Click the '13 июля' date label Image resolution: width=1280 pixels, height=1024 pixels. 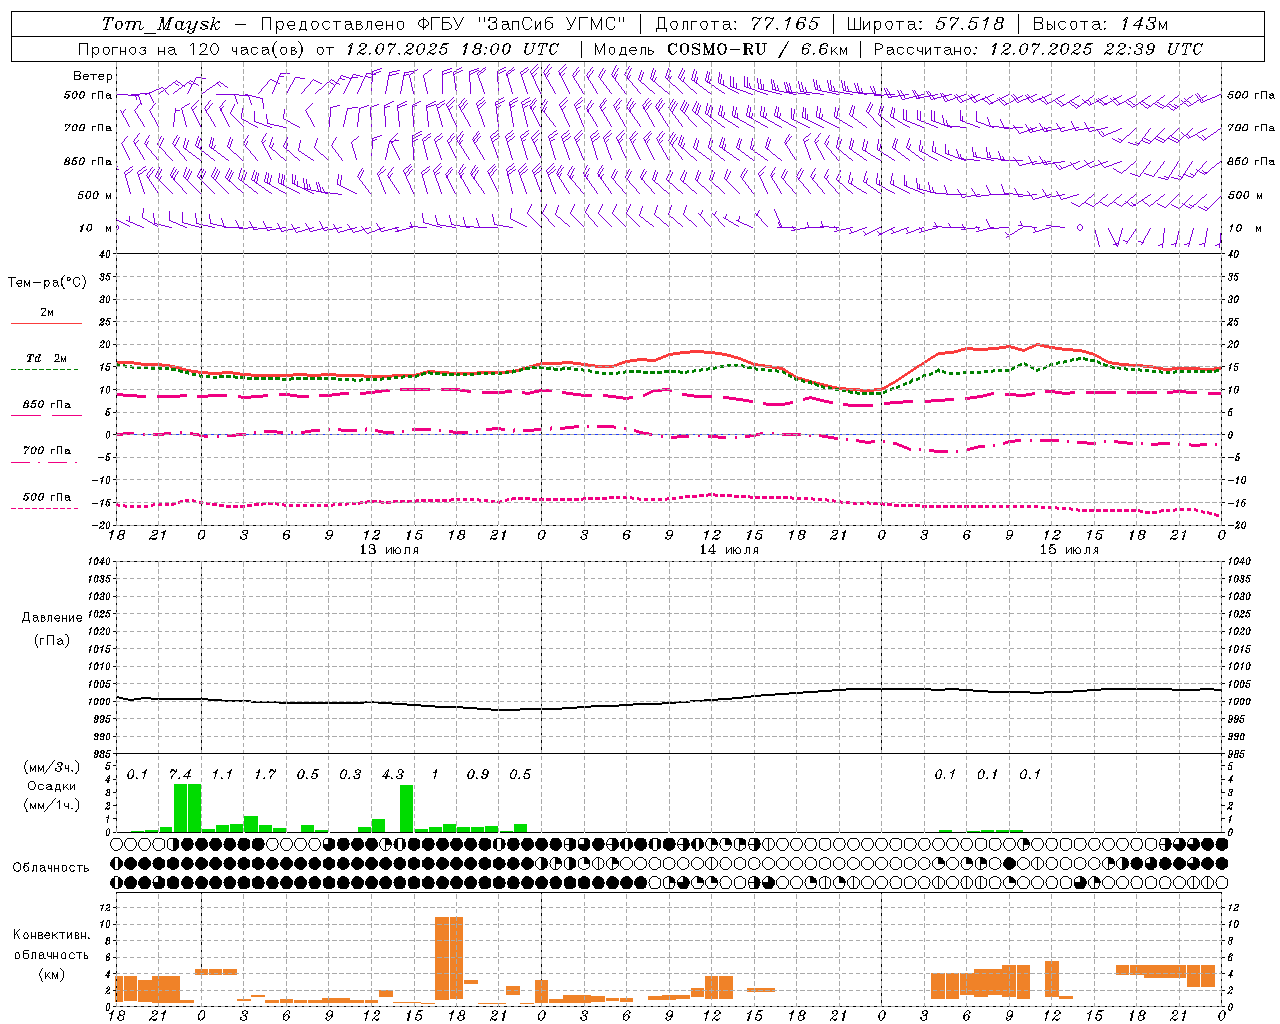point(389,550)
